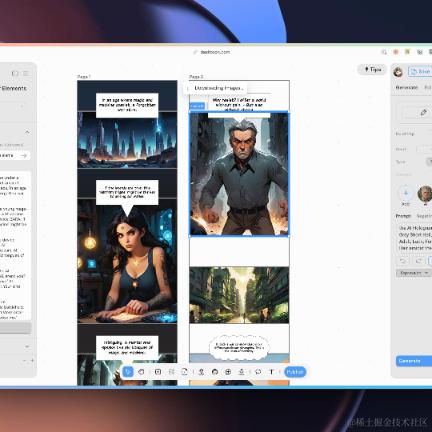Select the overgrown green street panel
Image resolution: width=432 pixels, height=432 pixels.
point(239,295)
